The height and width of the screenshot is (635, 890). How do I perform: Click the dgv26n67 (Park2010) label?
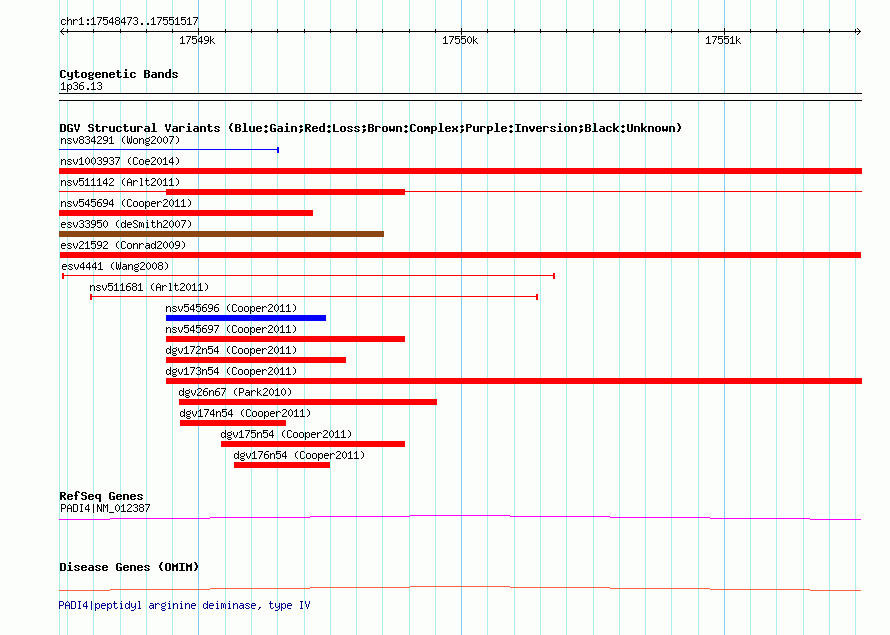pos(235,392)
